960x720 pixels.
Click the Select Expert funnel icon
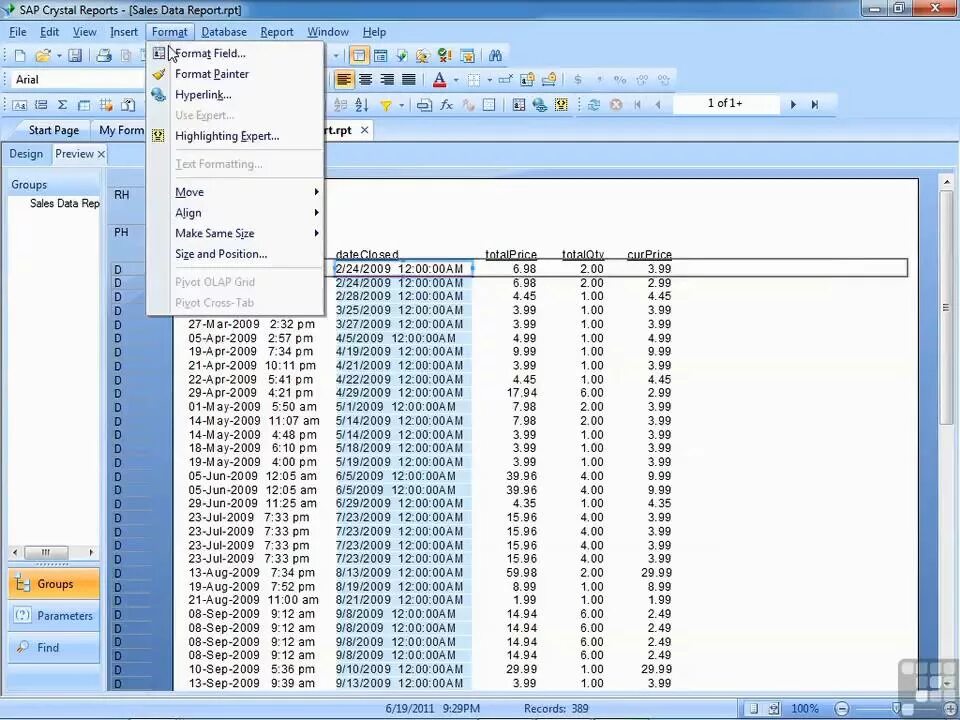tap(386, 105)
